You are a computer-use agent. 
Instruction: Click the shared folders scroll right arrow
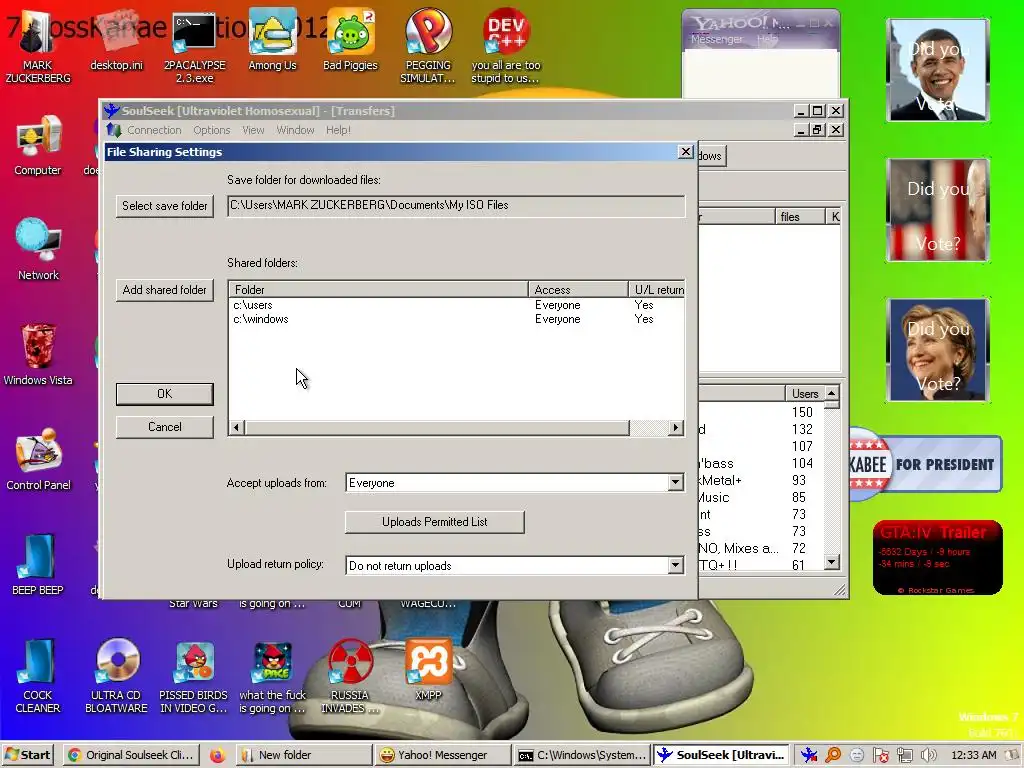[x=676, y=428]
